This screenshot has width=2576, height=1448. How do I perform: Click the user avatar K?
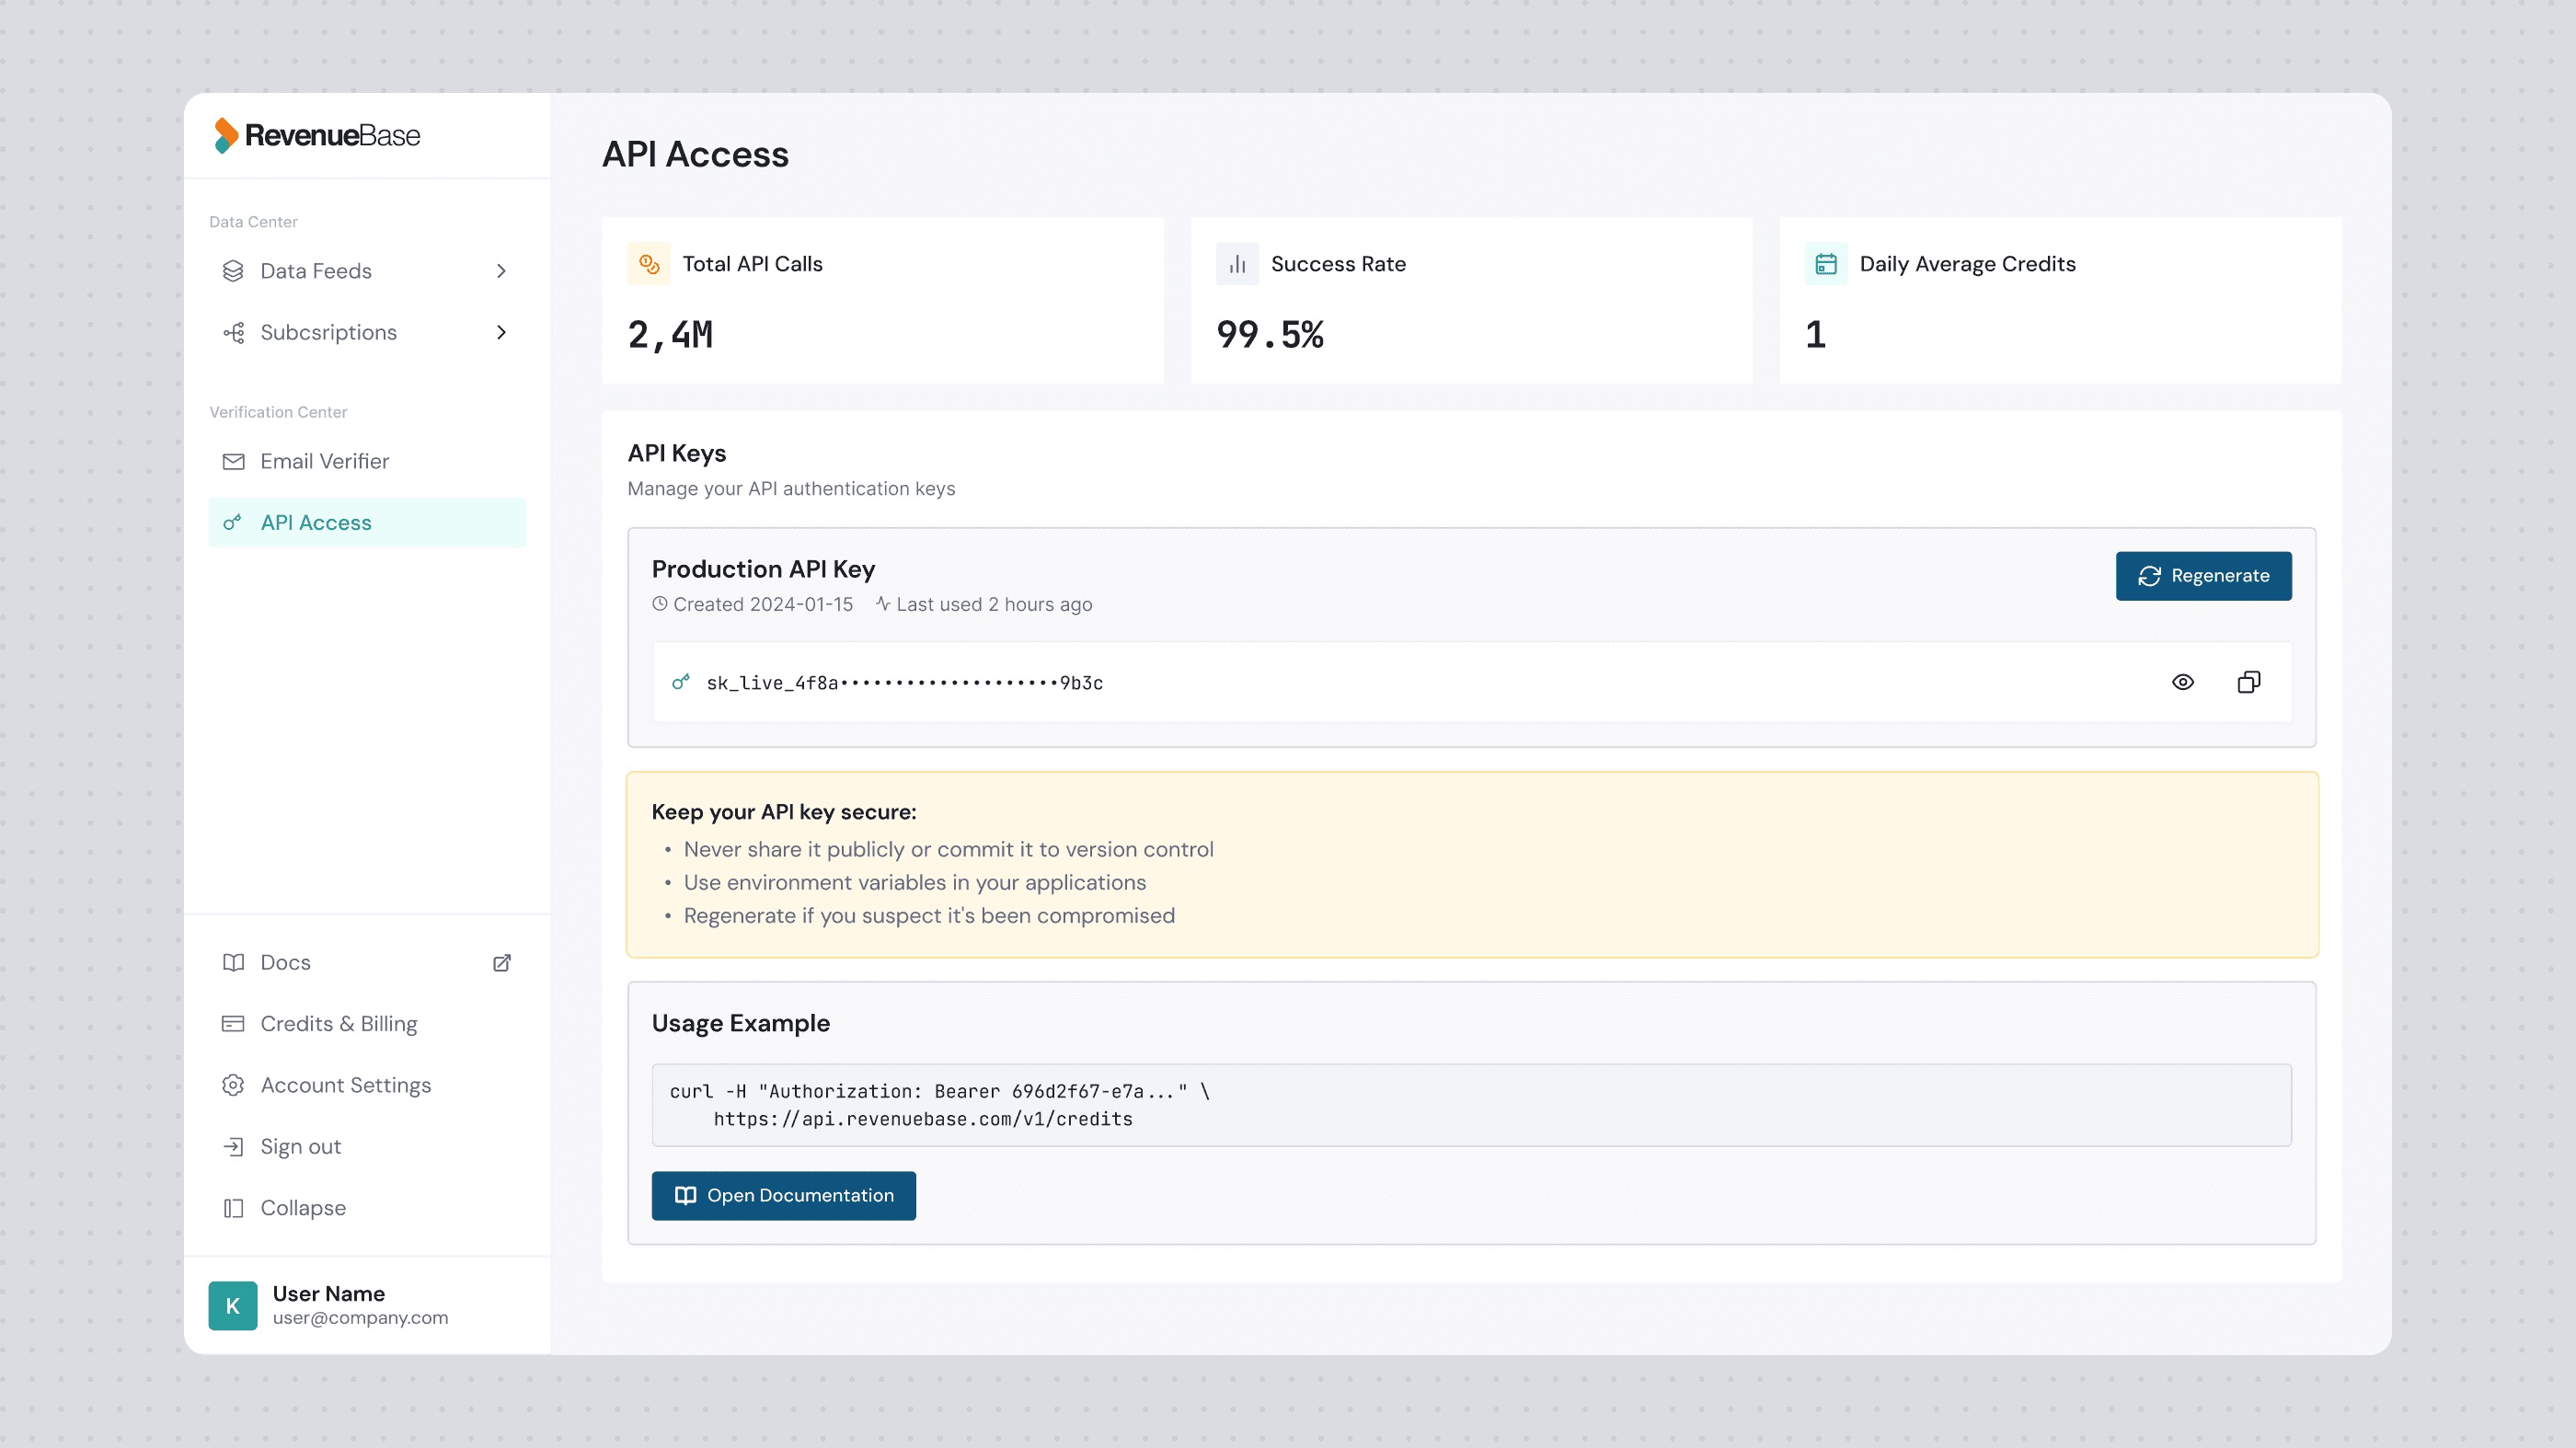pos(233,1305)
